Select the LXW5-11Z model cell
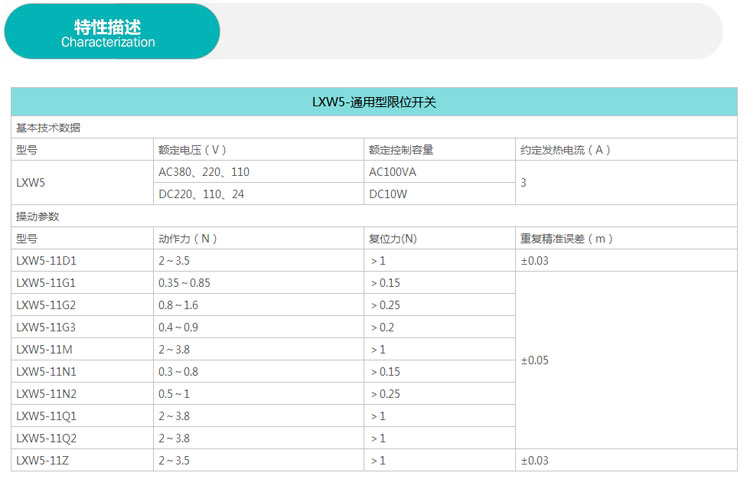 [x=82, y=460]
